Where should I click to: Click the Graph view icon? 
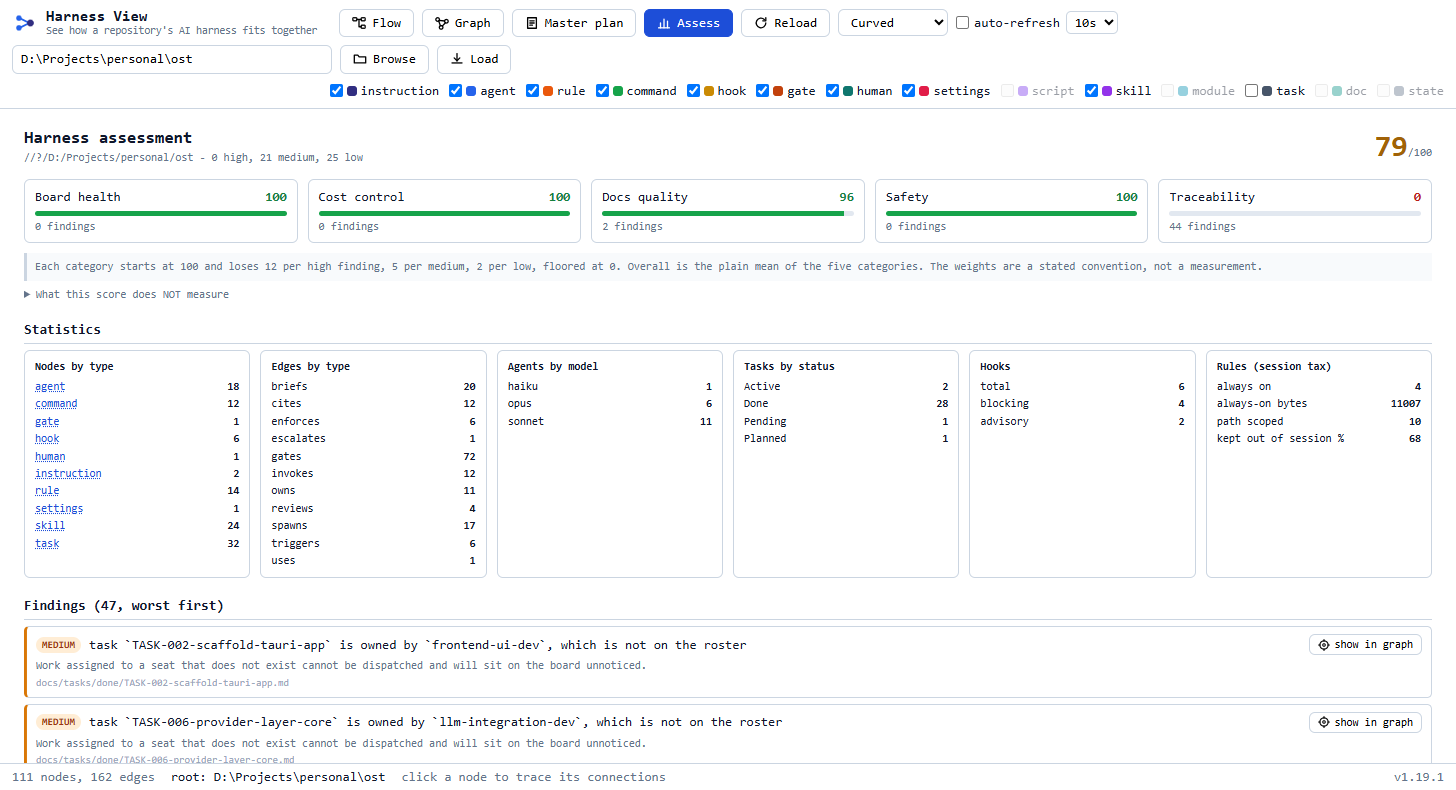point(441,23)
